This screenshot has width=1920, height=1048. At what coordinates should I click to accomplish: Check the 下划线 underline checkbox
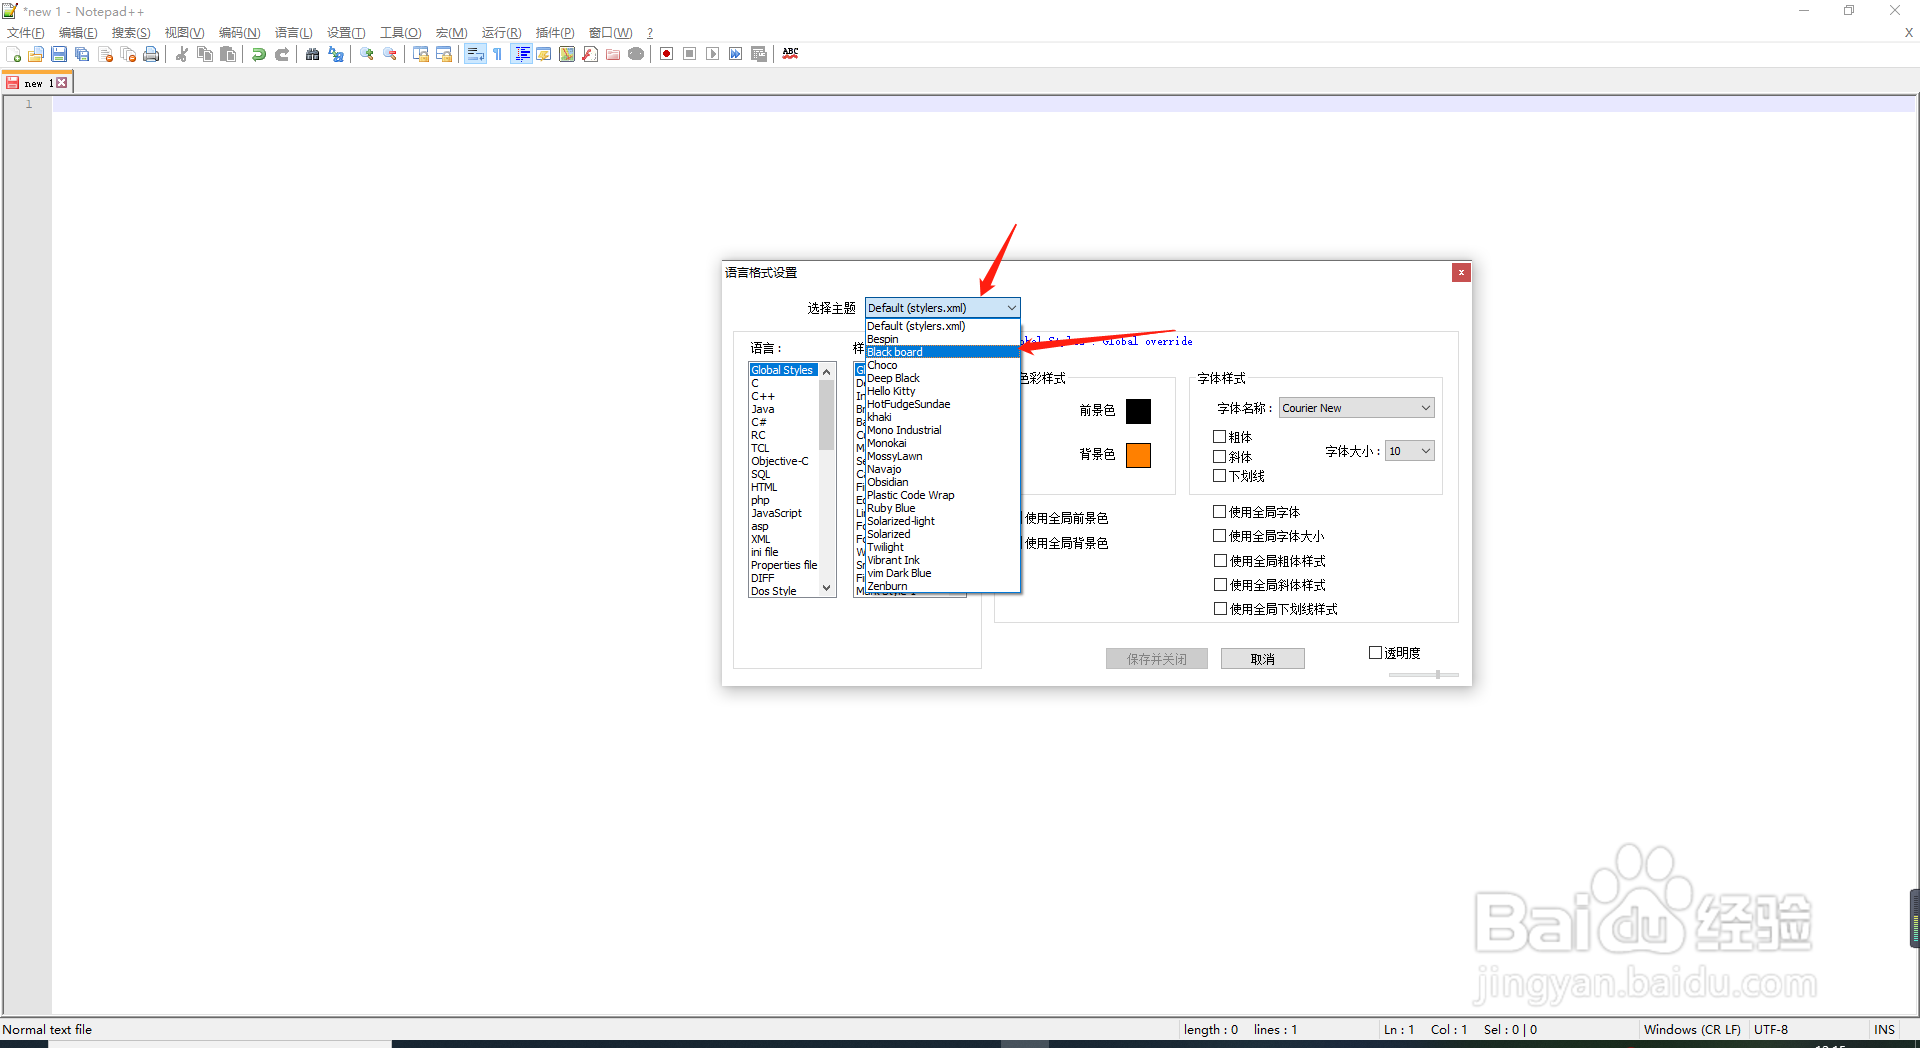coord(1220,476)
